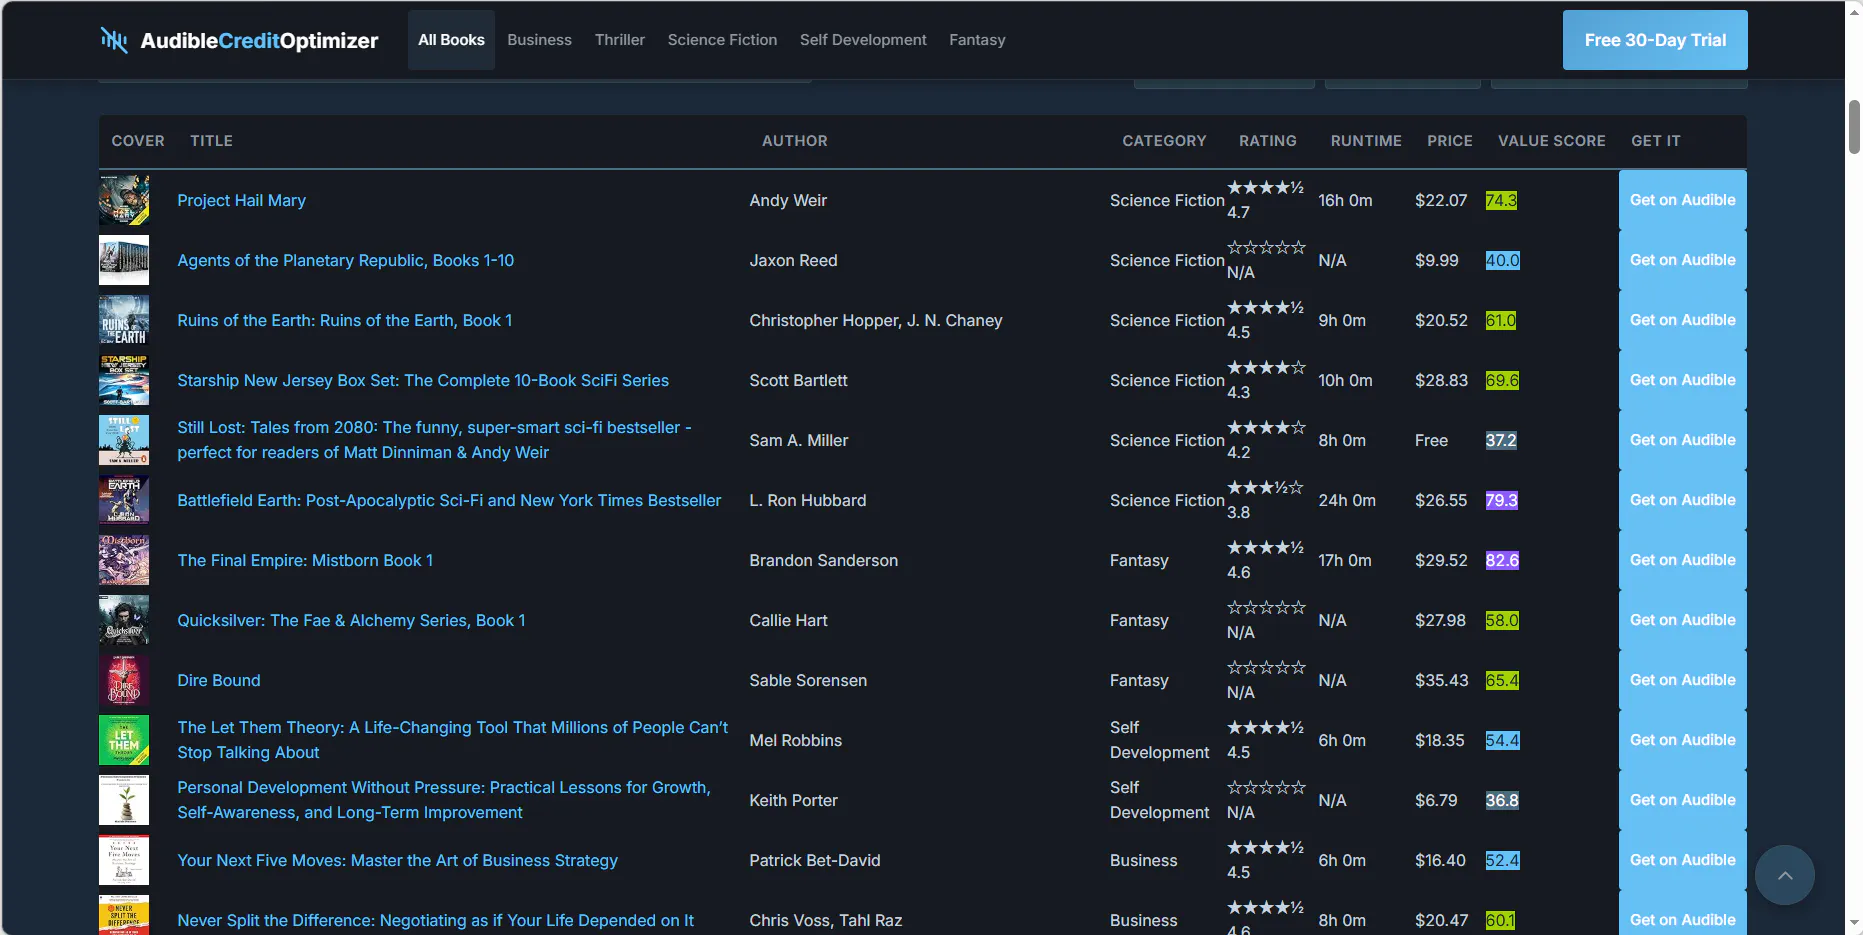Get Project Hail Mary on Audible
1863x935 pixels.
[1683, 200]
